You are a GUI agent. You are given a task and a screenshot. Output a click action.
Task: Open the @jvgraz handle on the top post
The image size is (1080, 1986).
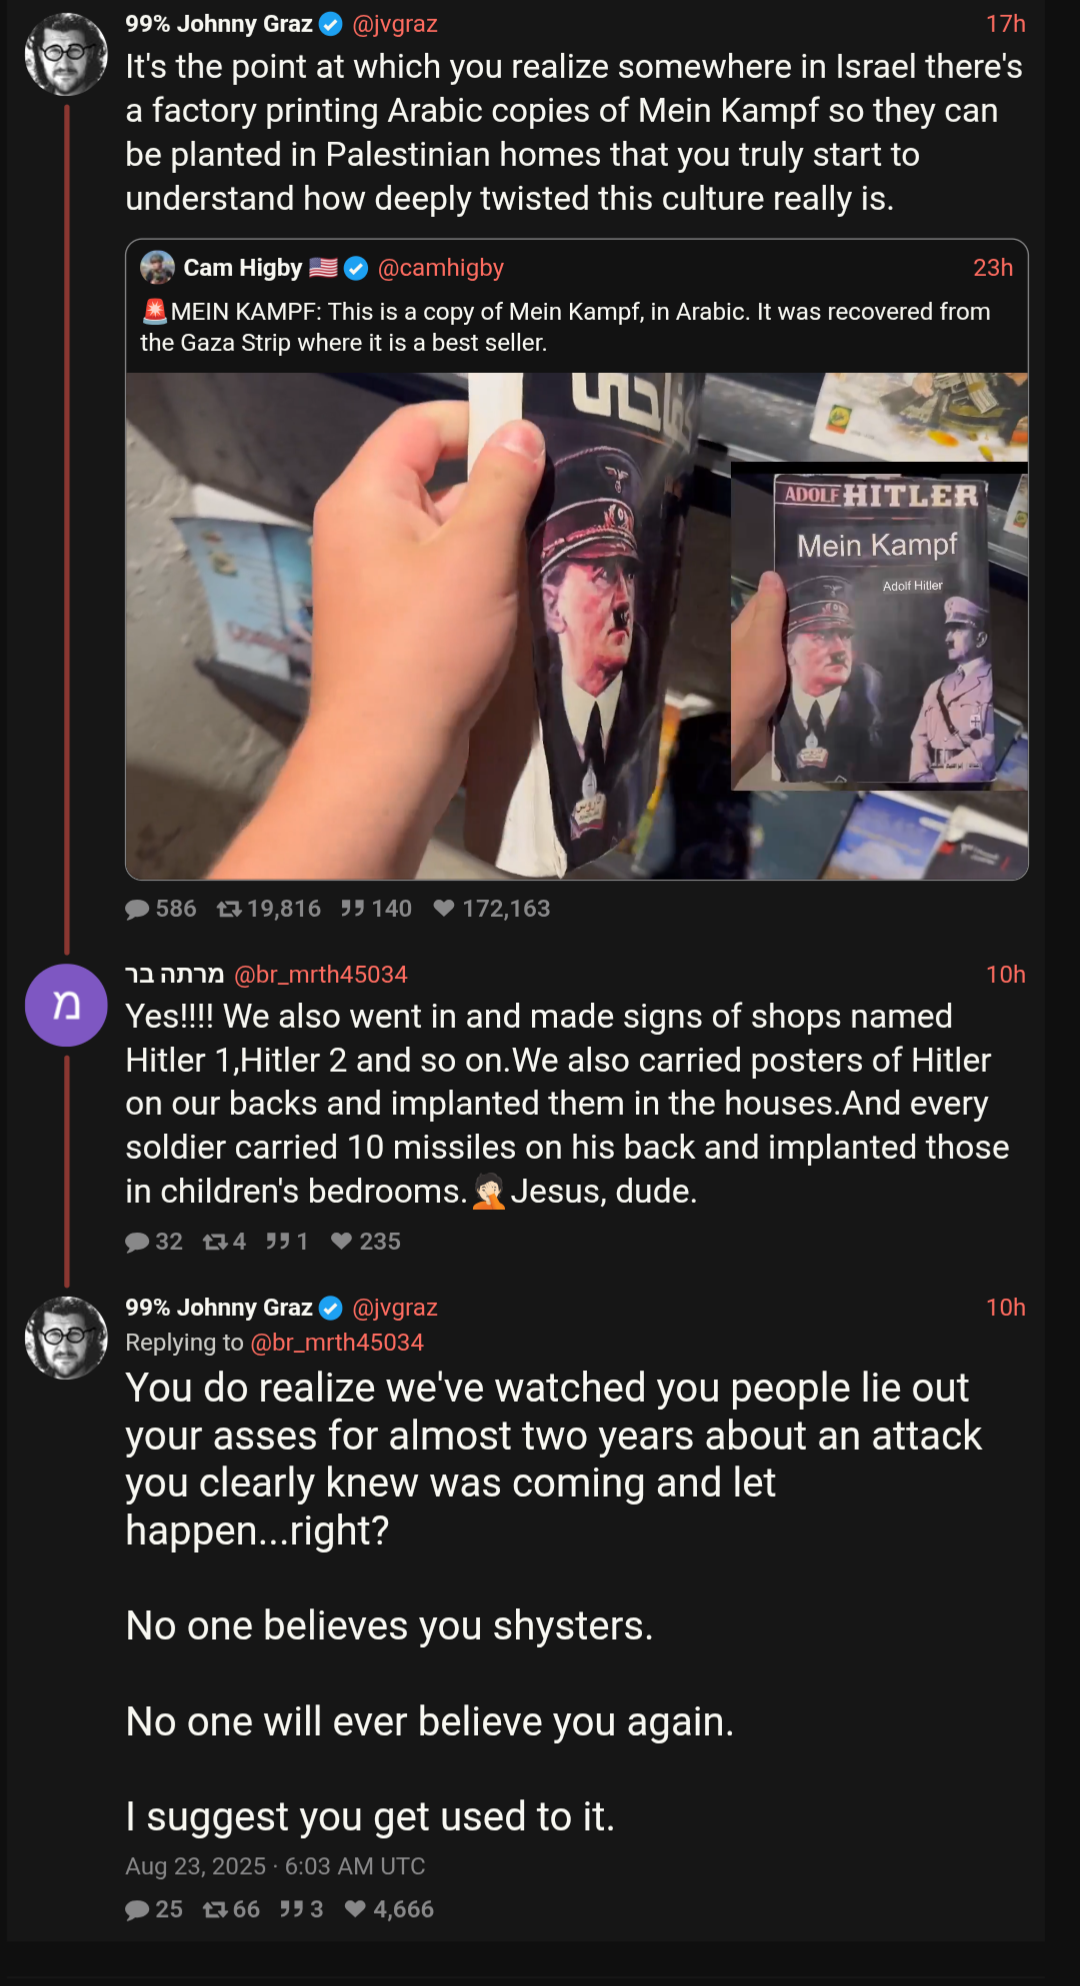tap(395, 24)
